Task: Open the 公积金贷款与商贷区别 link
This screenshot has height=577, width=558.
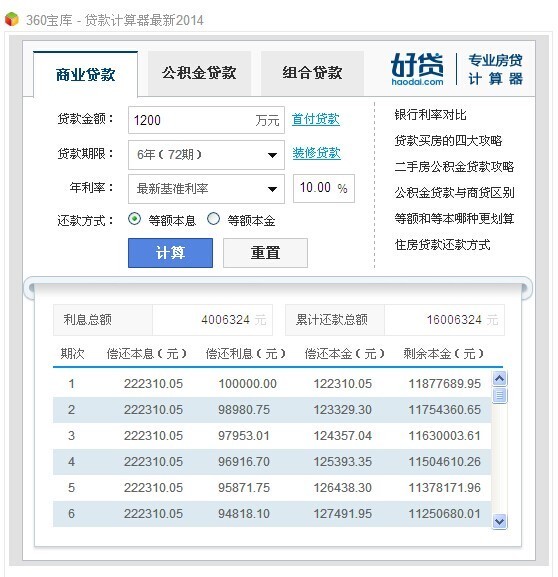Action: pyautogui.click(x=454, y=192)
